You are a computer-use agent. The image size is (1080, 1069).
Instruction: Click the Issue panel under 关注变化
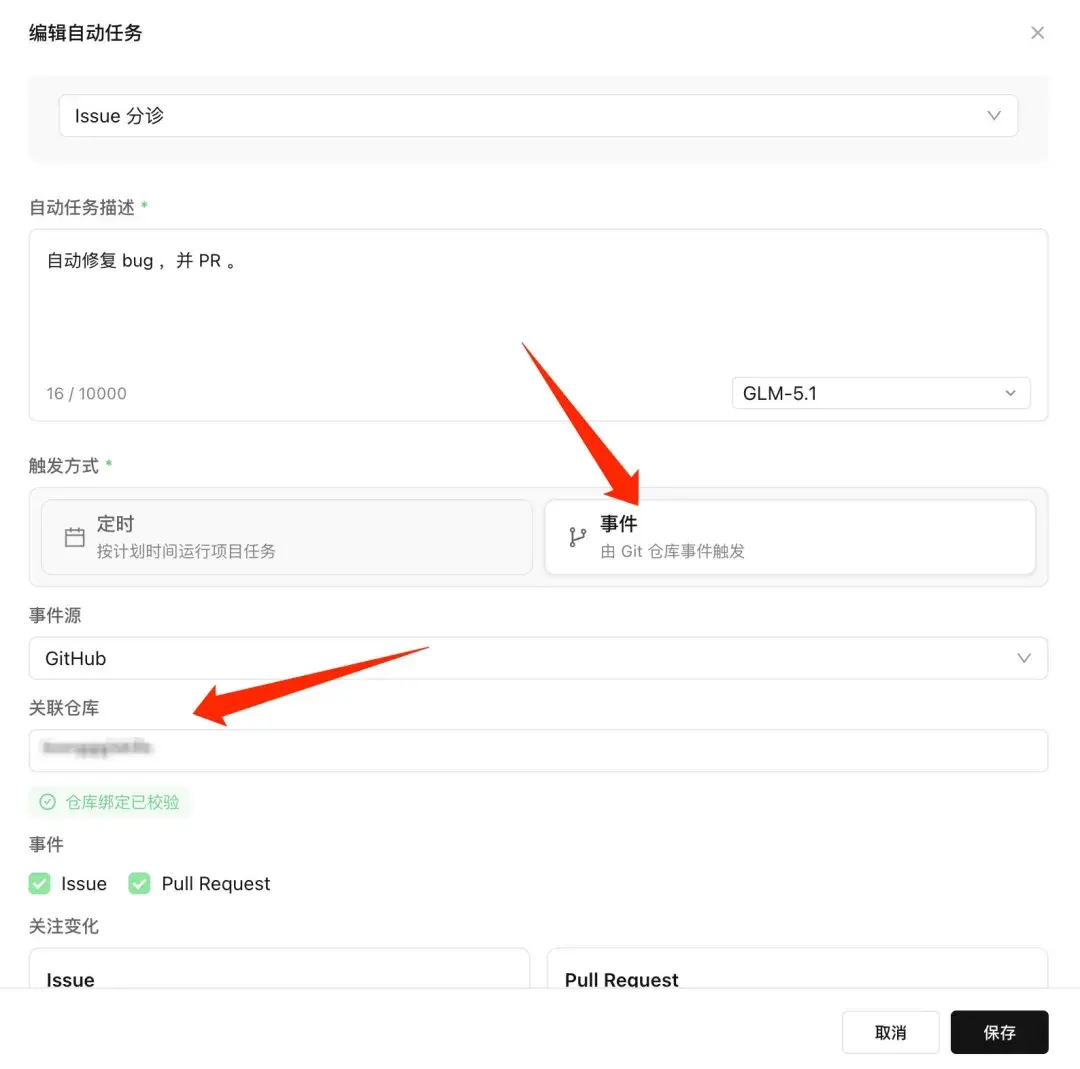click(279, 968)
